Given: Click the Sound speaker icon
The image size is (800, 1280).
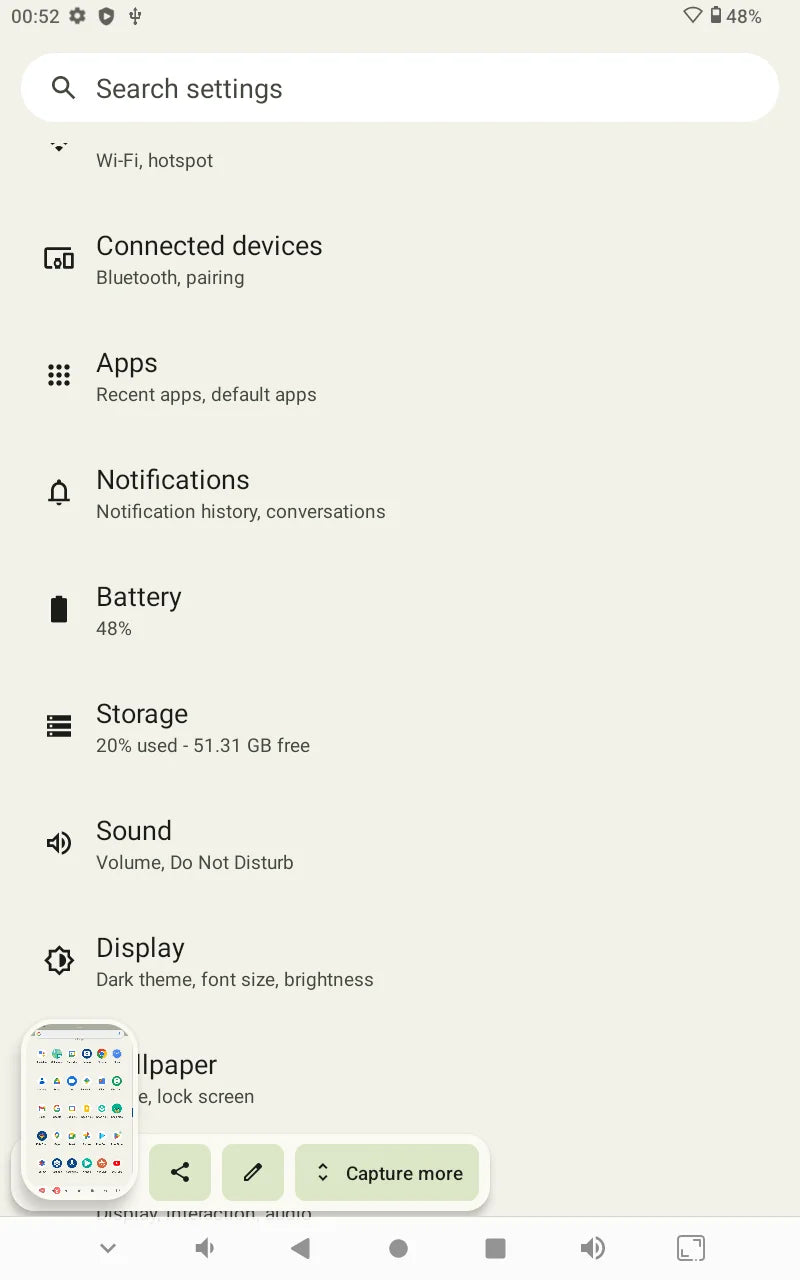Looking at the screenshot, I should click(59, 843).
